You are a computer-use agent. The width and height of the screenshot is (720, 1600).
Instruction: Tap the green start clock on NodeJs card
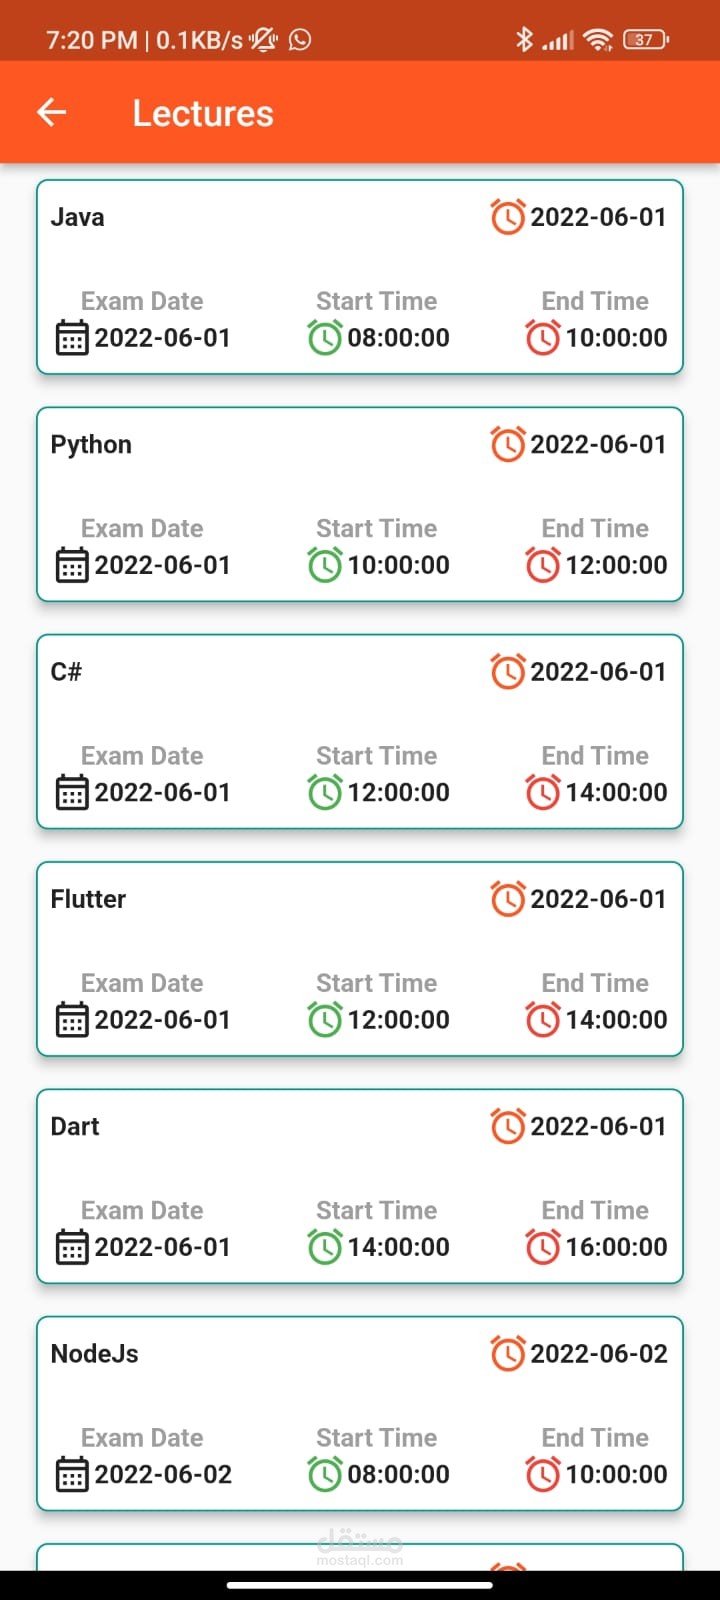[325, 1474]
